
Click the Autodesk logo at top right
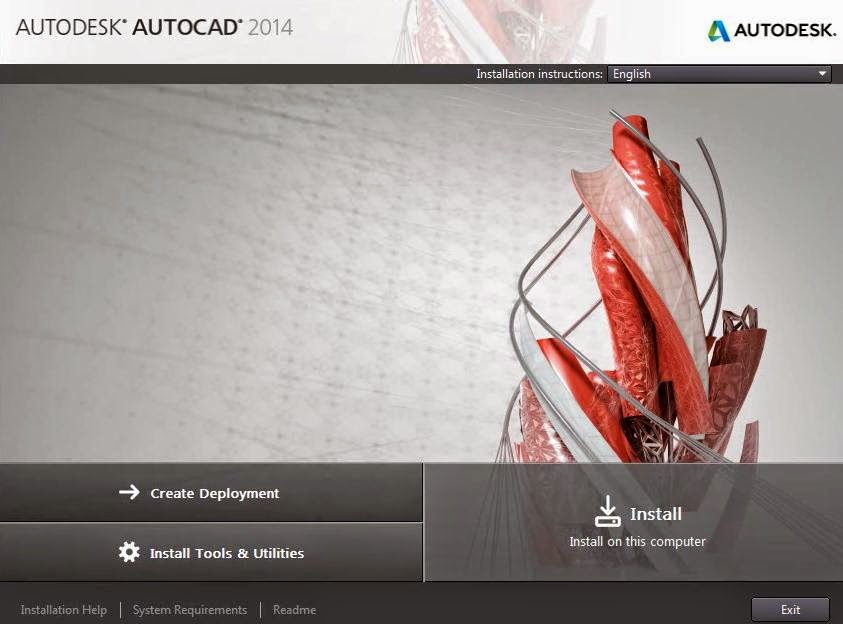tap(771, 30)
